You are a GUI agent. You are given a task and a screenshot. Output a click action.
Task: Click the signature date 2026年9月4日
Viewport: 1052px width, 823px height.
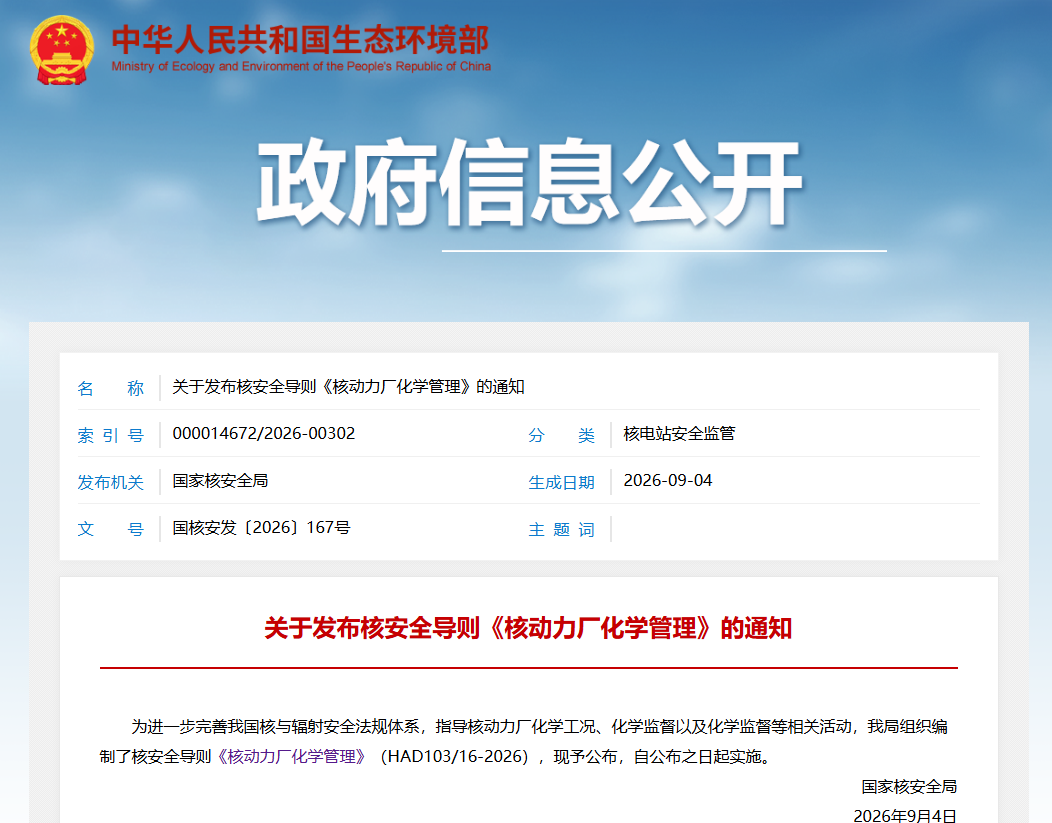904,816
